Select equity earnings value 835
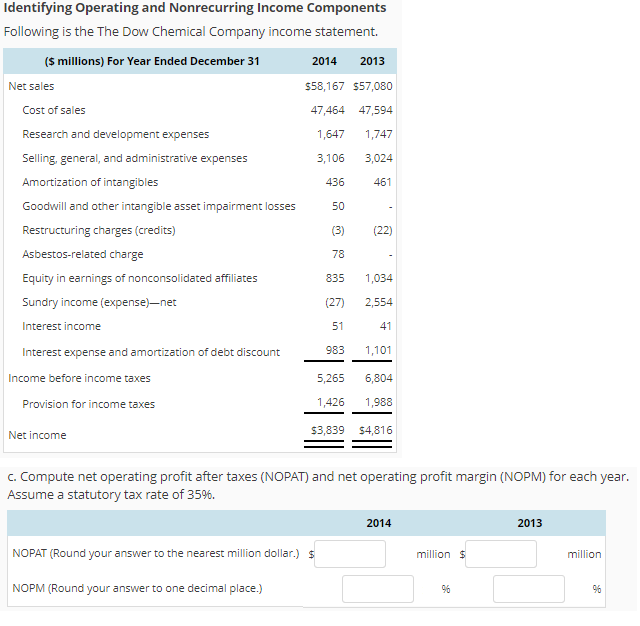The image size is (640, 626). tap(335, 279)
